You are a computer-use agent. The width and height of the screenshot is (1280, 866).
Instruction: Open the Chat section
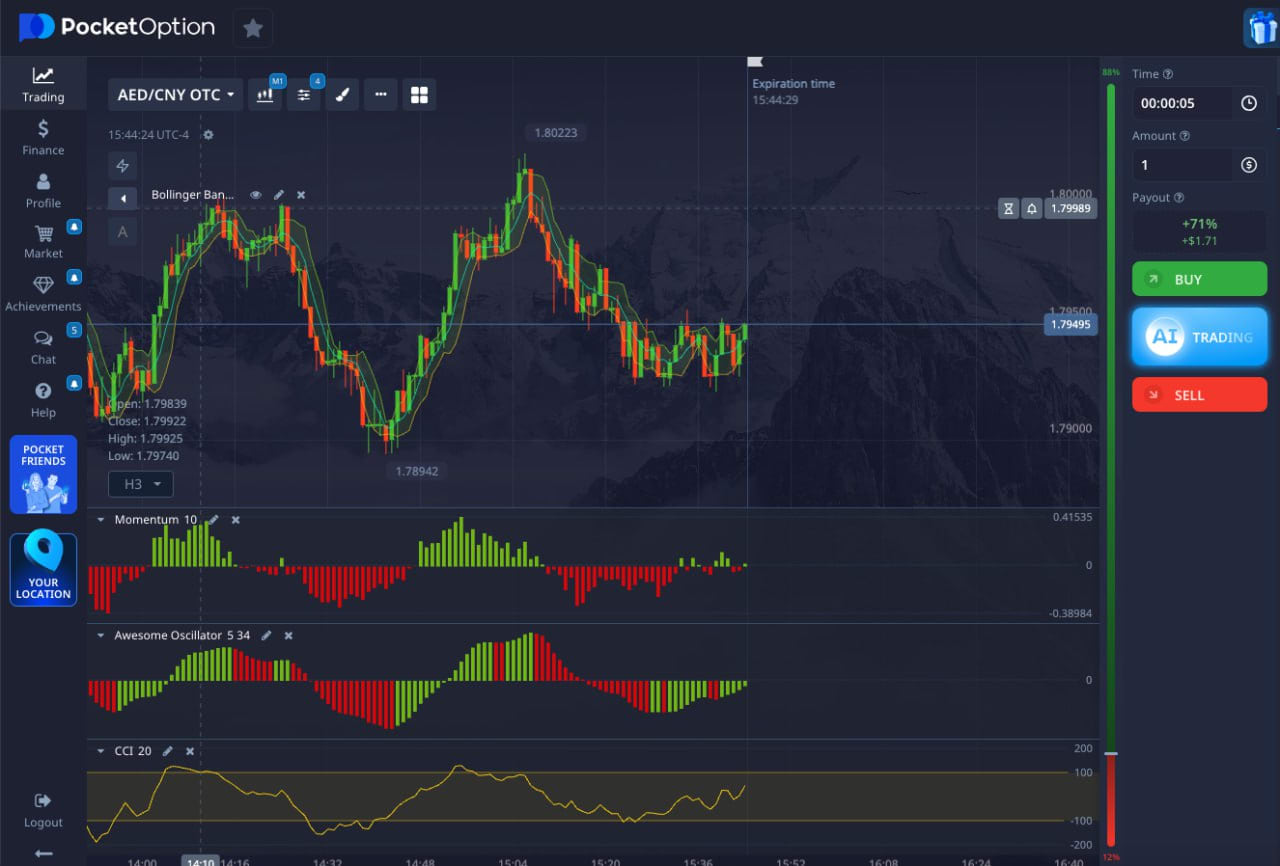(x=43, y=347)
